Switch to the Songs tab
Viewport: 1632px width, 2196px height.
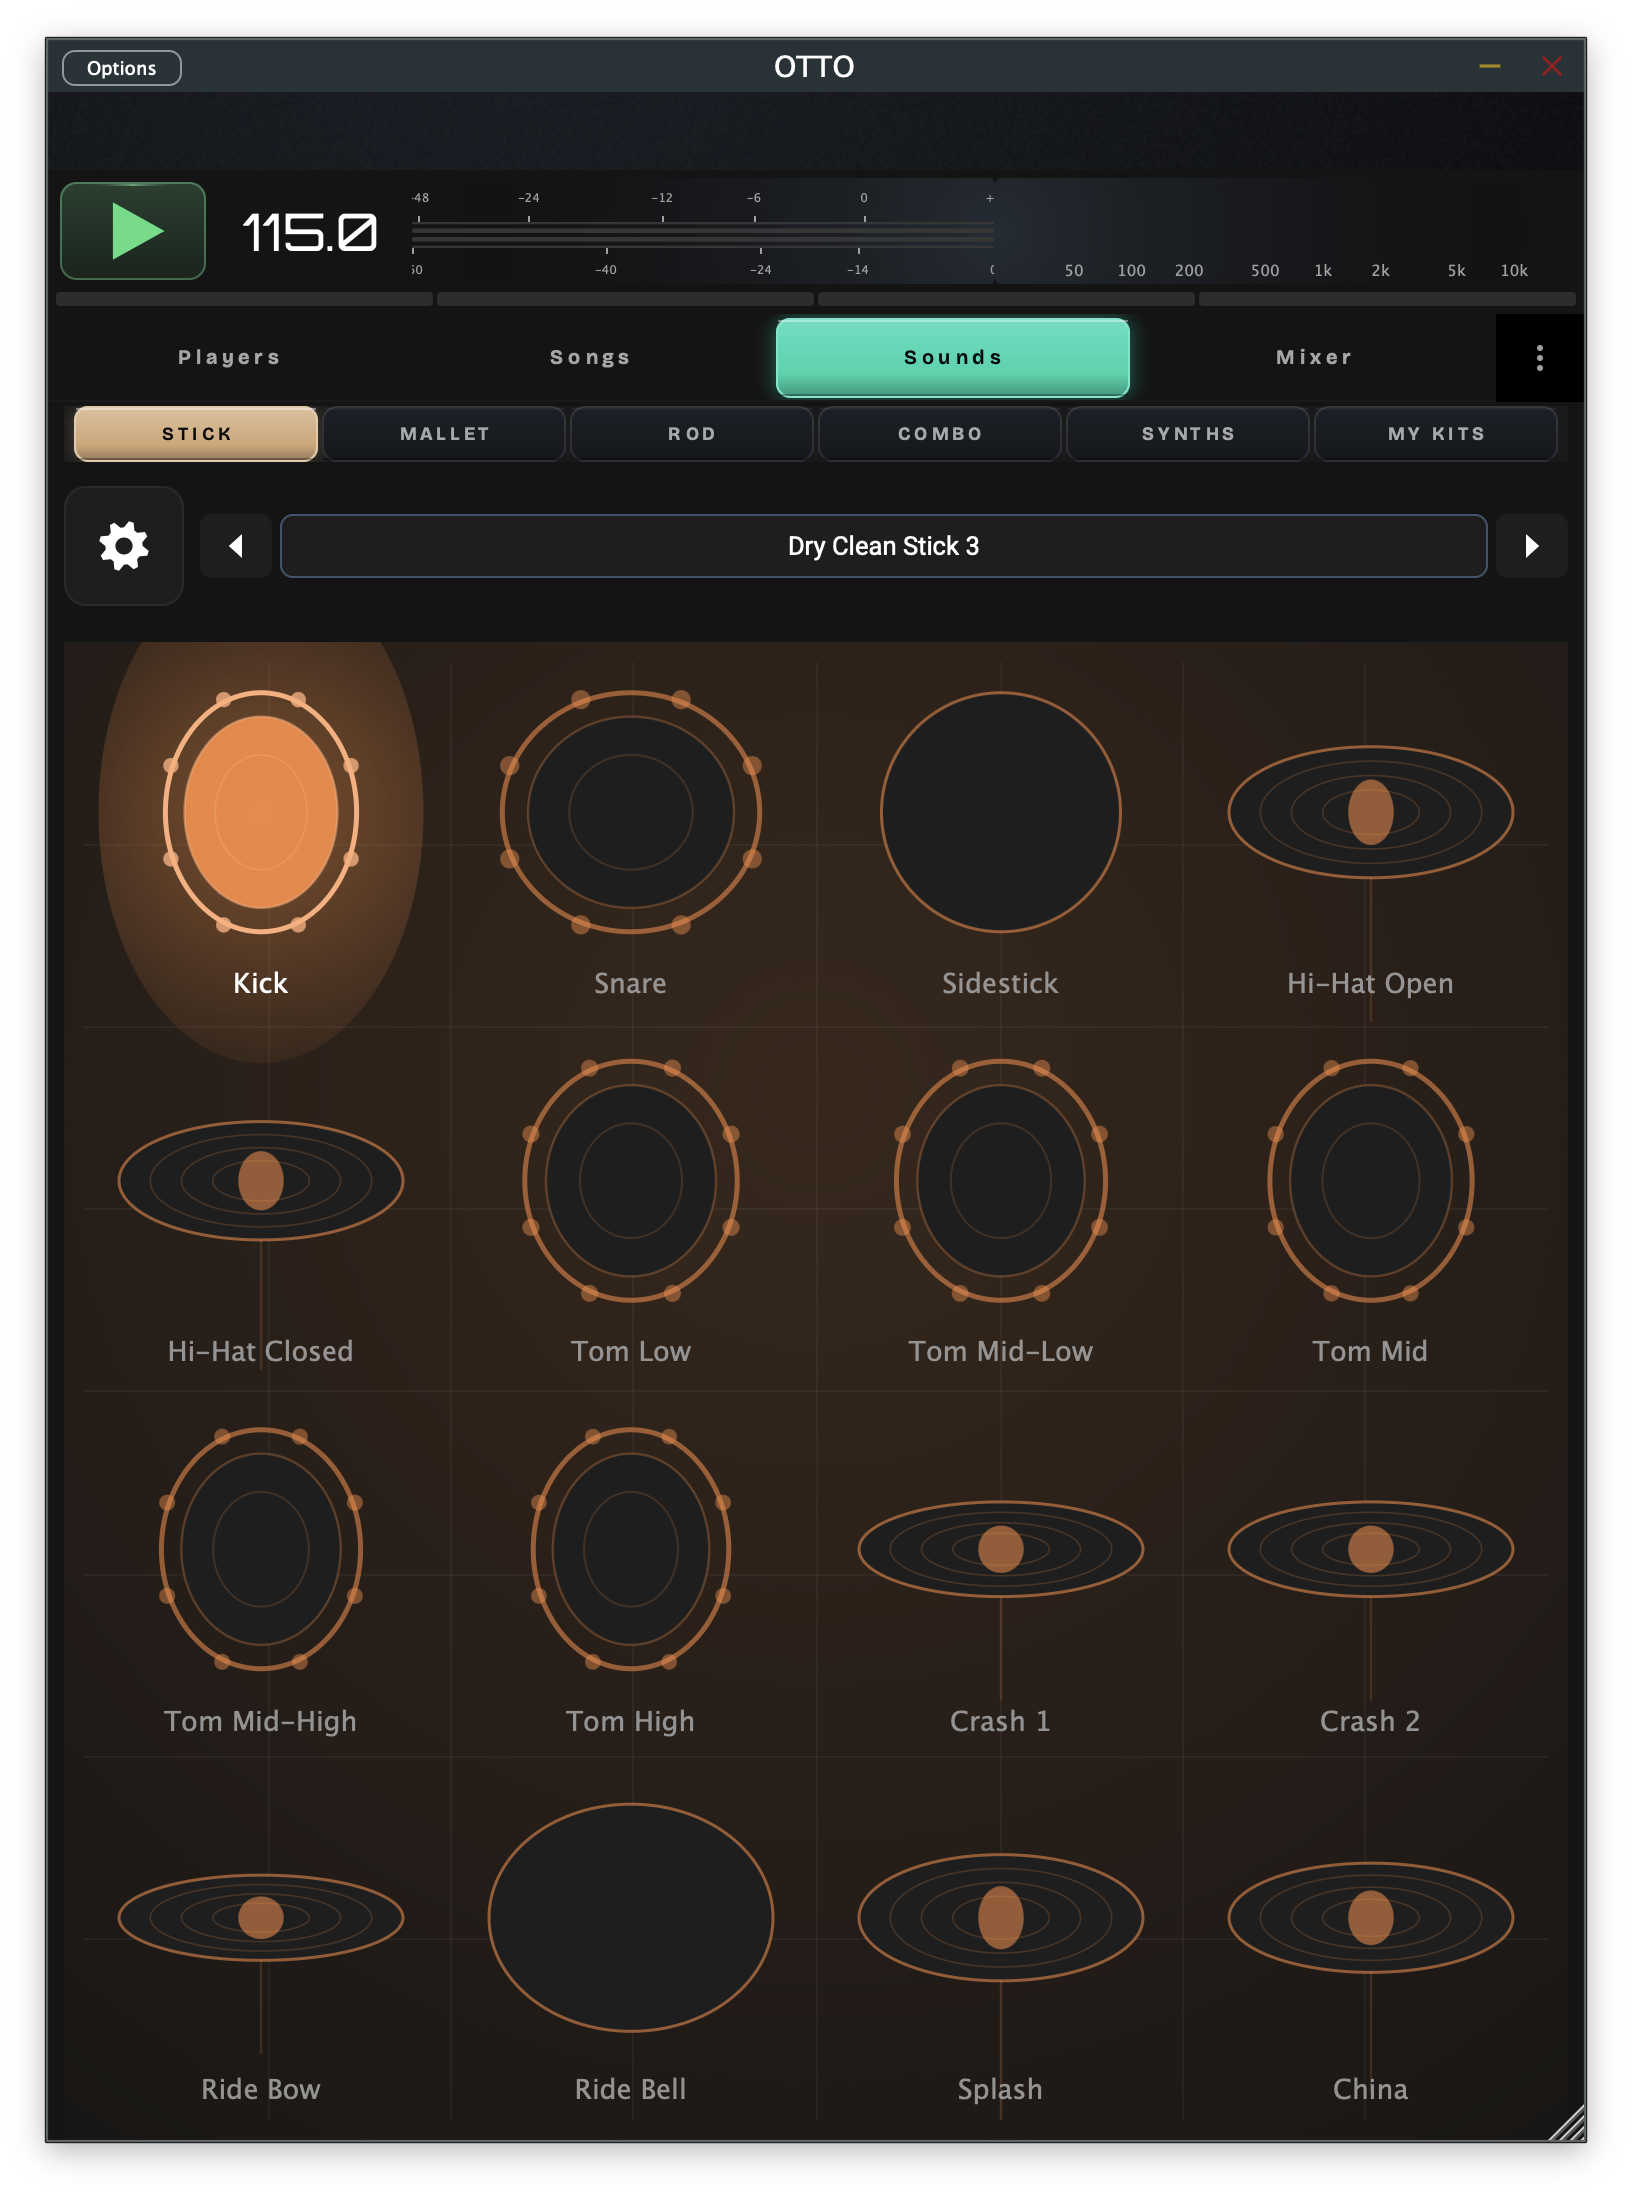click(590, 358)
